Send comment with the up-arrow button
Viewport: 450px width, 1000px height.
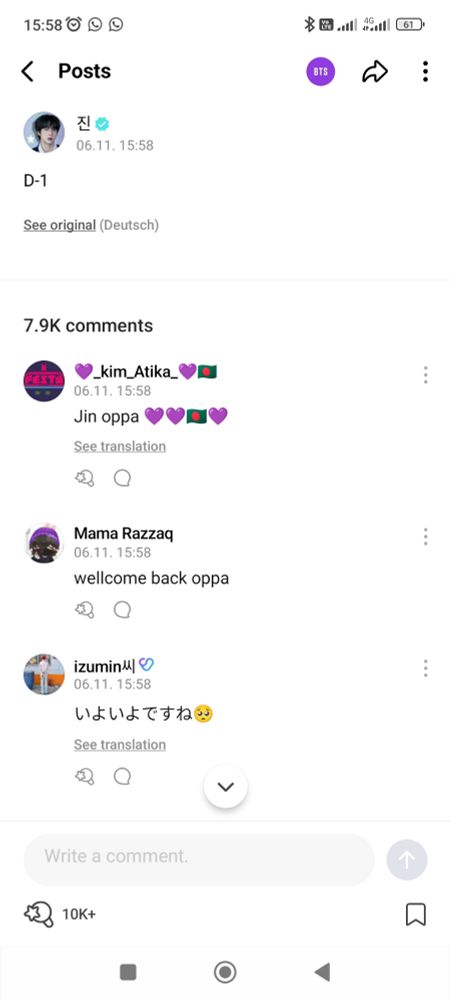pyautogui.click(x=407, y=860)
